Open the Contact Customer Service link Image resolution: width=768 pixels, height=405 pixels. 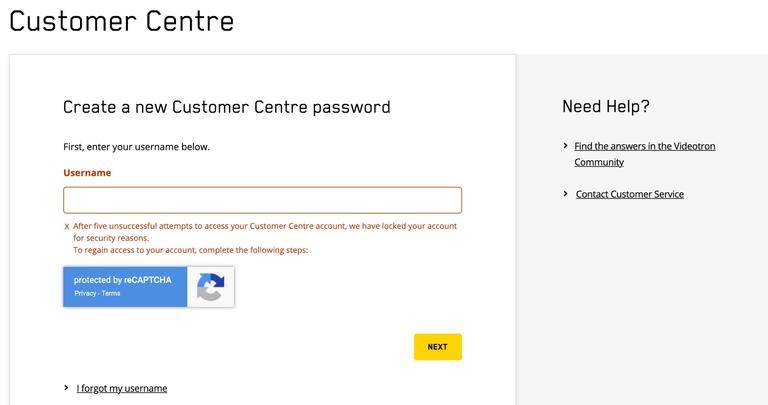click(x=630, y=194)
